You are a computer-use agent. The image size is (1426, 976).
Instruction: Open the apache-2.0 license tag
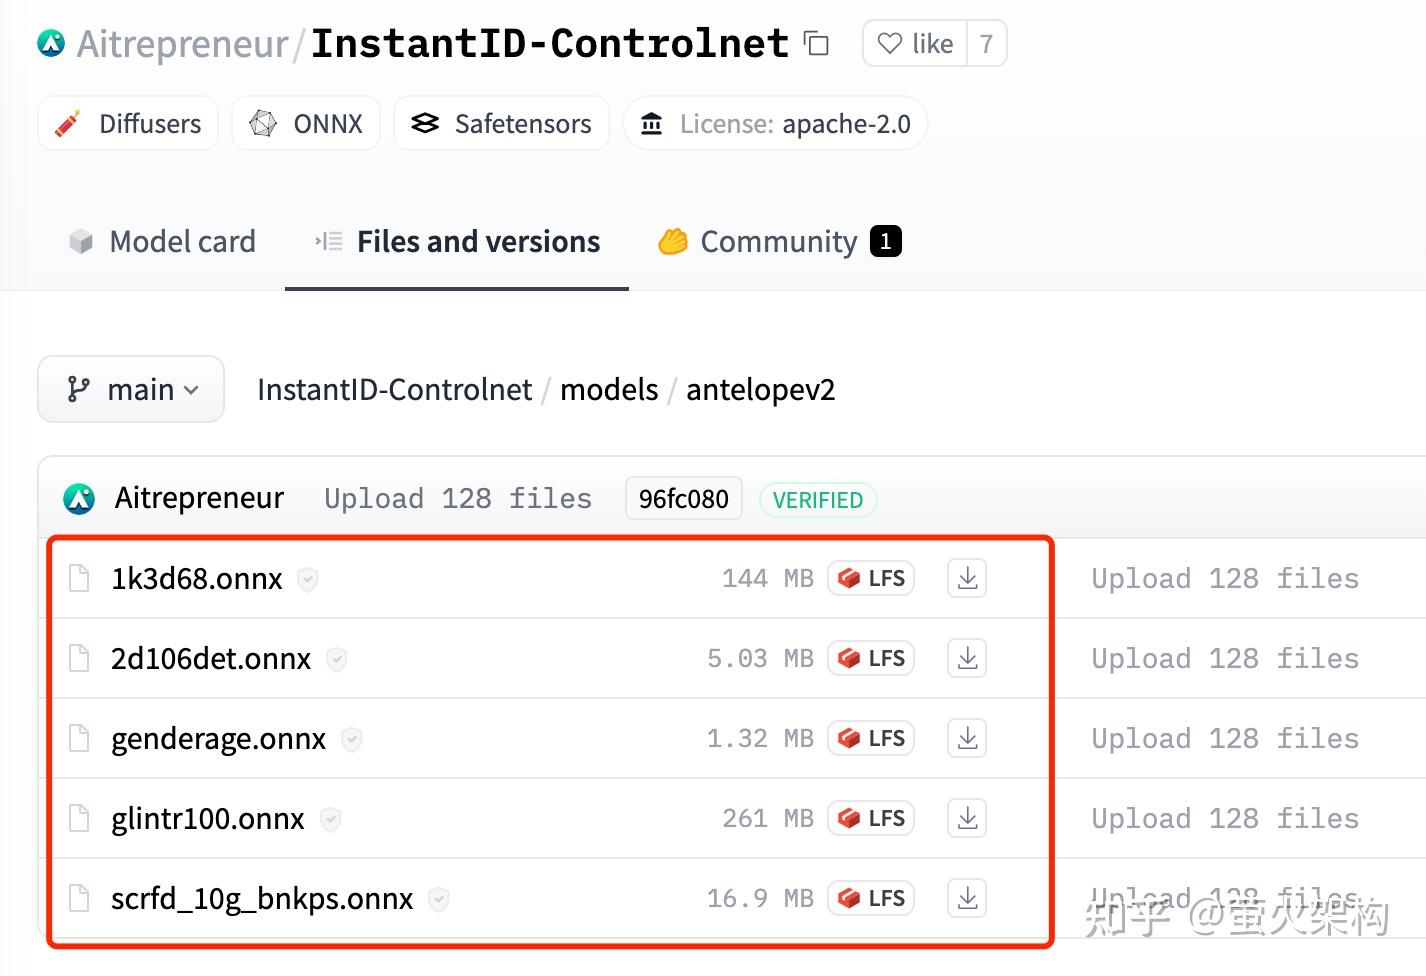click(x=776, y=124)
